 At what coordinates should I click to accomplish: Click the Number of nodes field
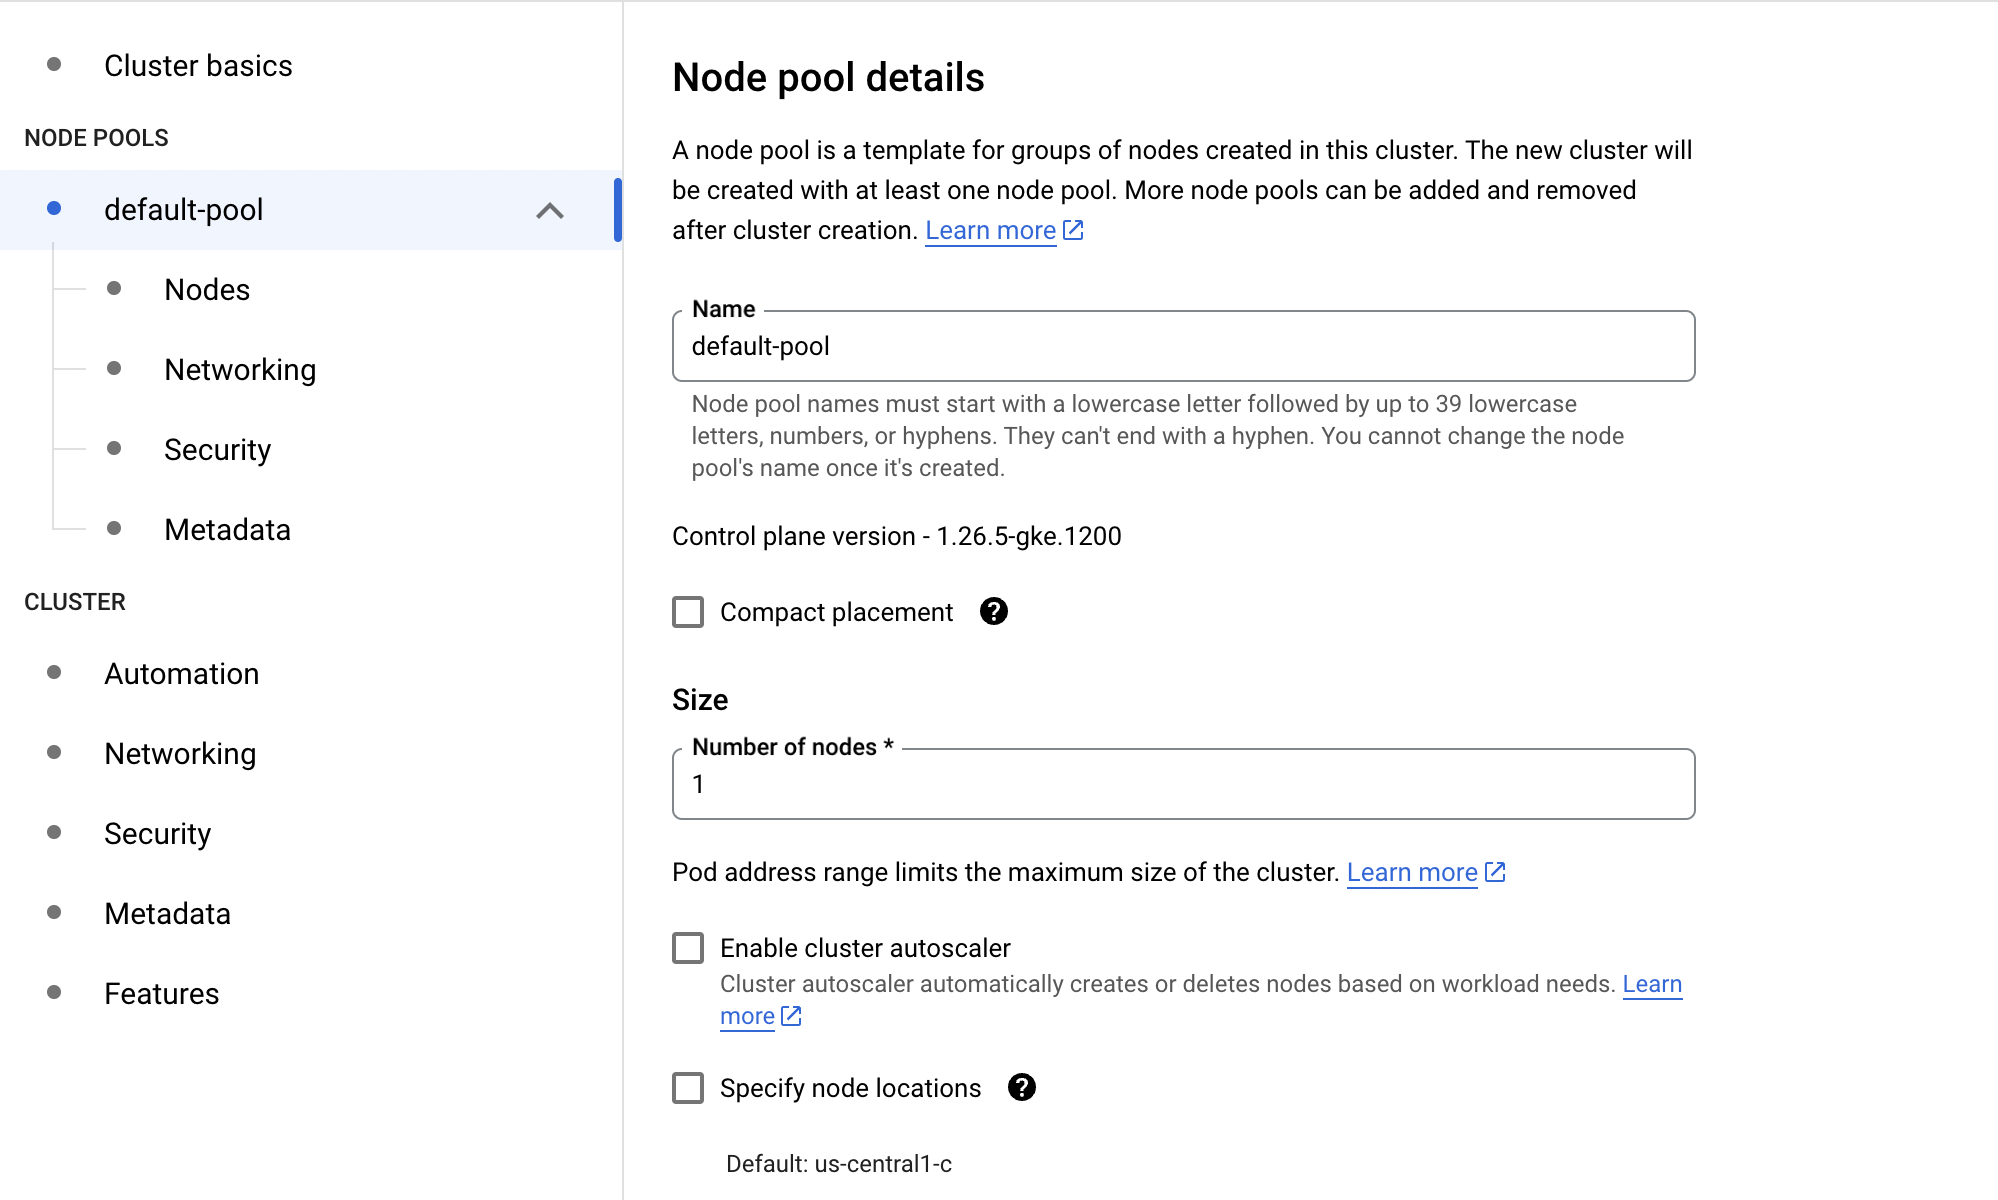point(1183,784)
